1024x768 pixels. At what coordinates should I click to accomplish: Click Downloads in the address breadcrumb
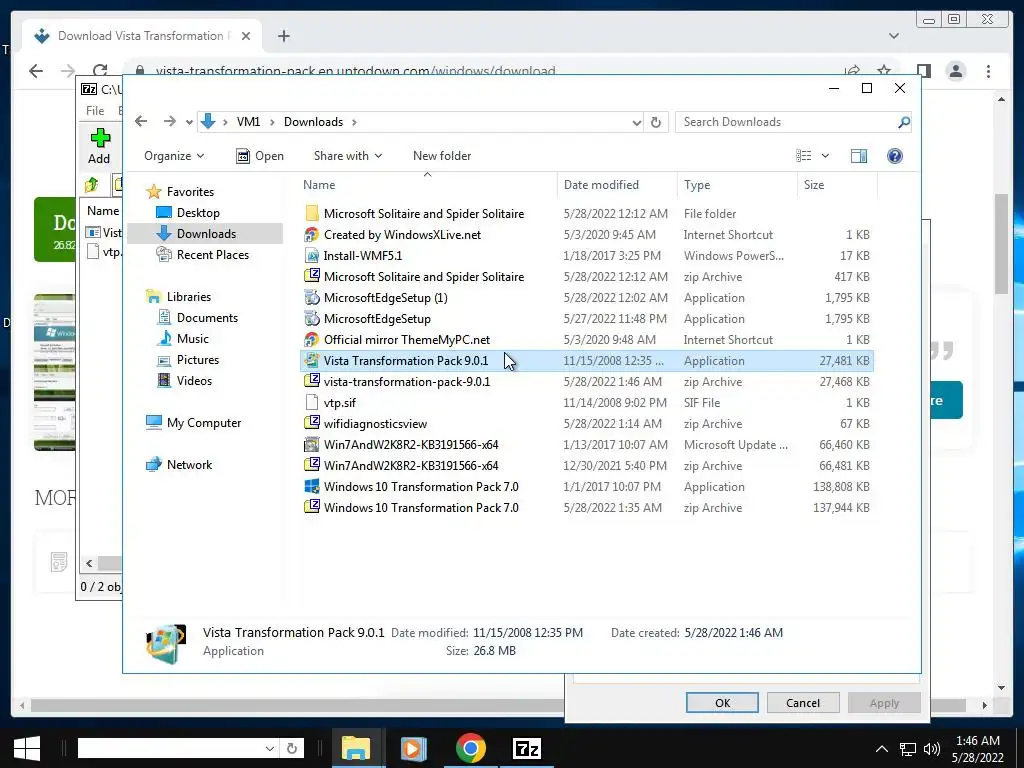point(313,122)
